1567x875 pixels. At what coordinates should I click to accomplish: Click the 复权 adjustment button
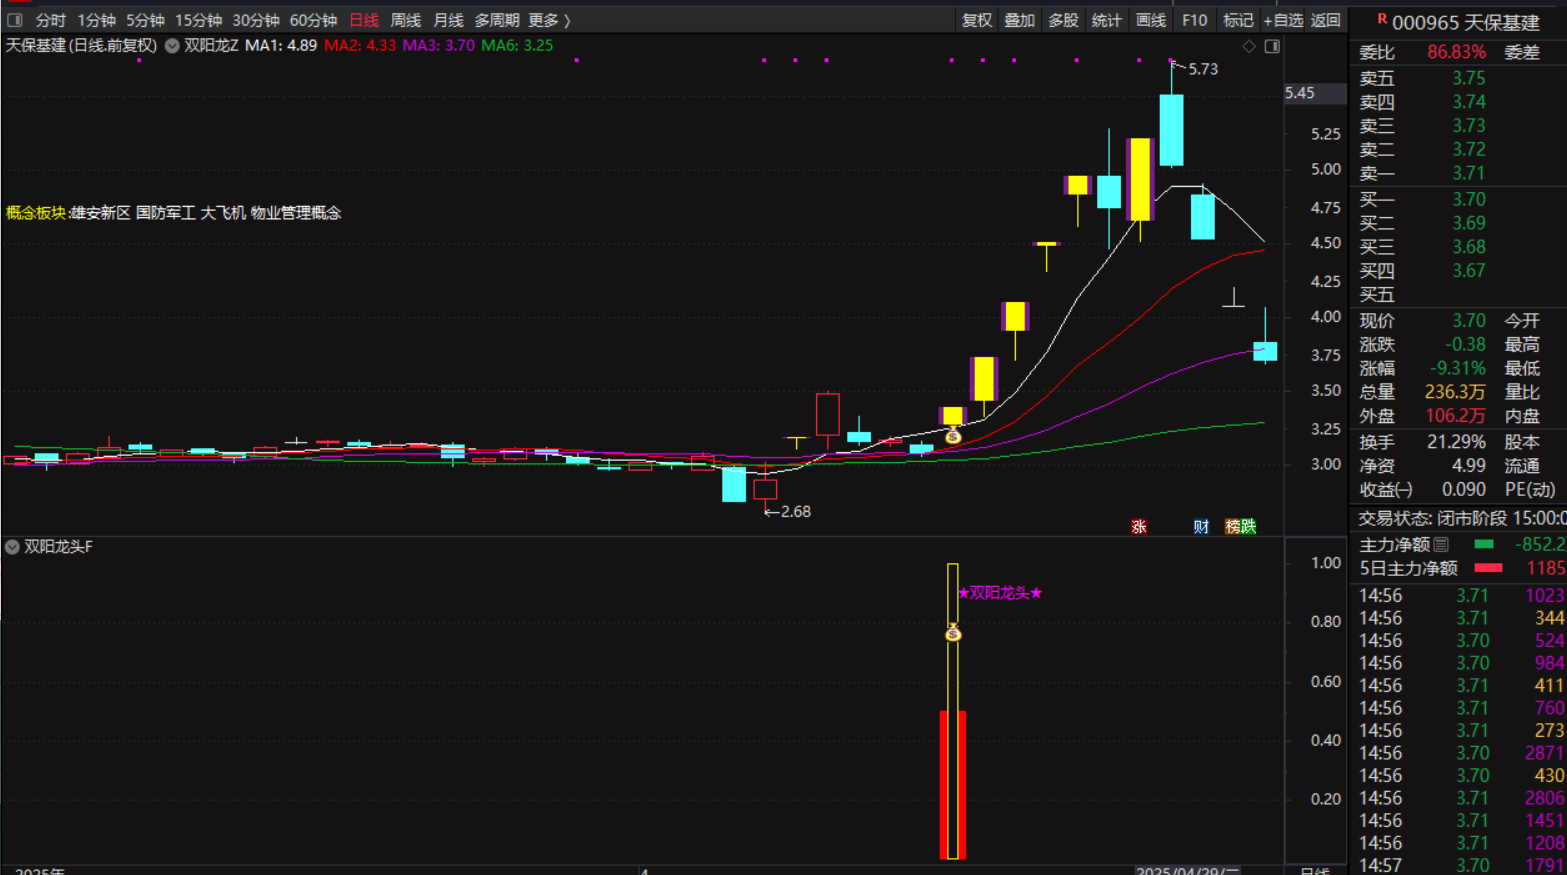point(976,20)
